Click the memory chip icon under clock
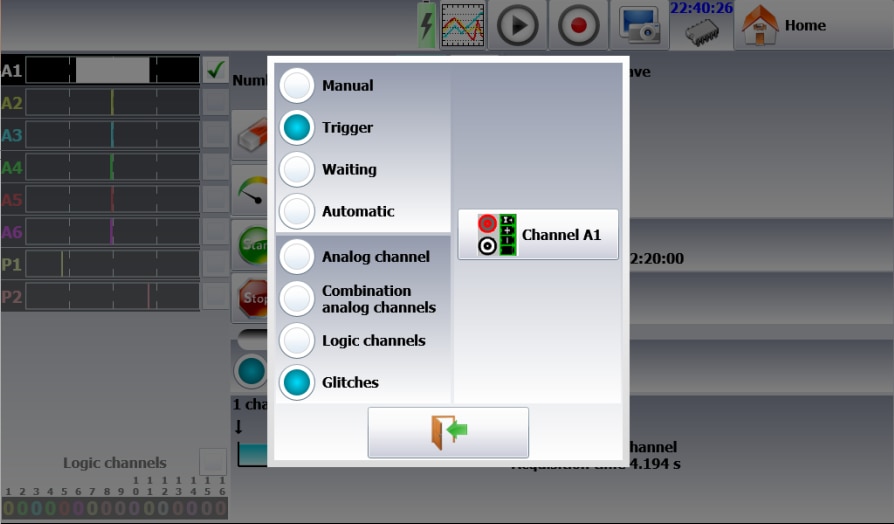Image resolution: width=894 pixels, height=524 pixels. pyautogui.click(x=702, y=33)
